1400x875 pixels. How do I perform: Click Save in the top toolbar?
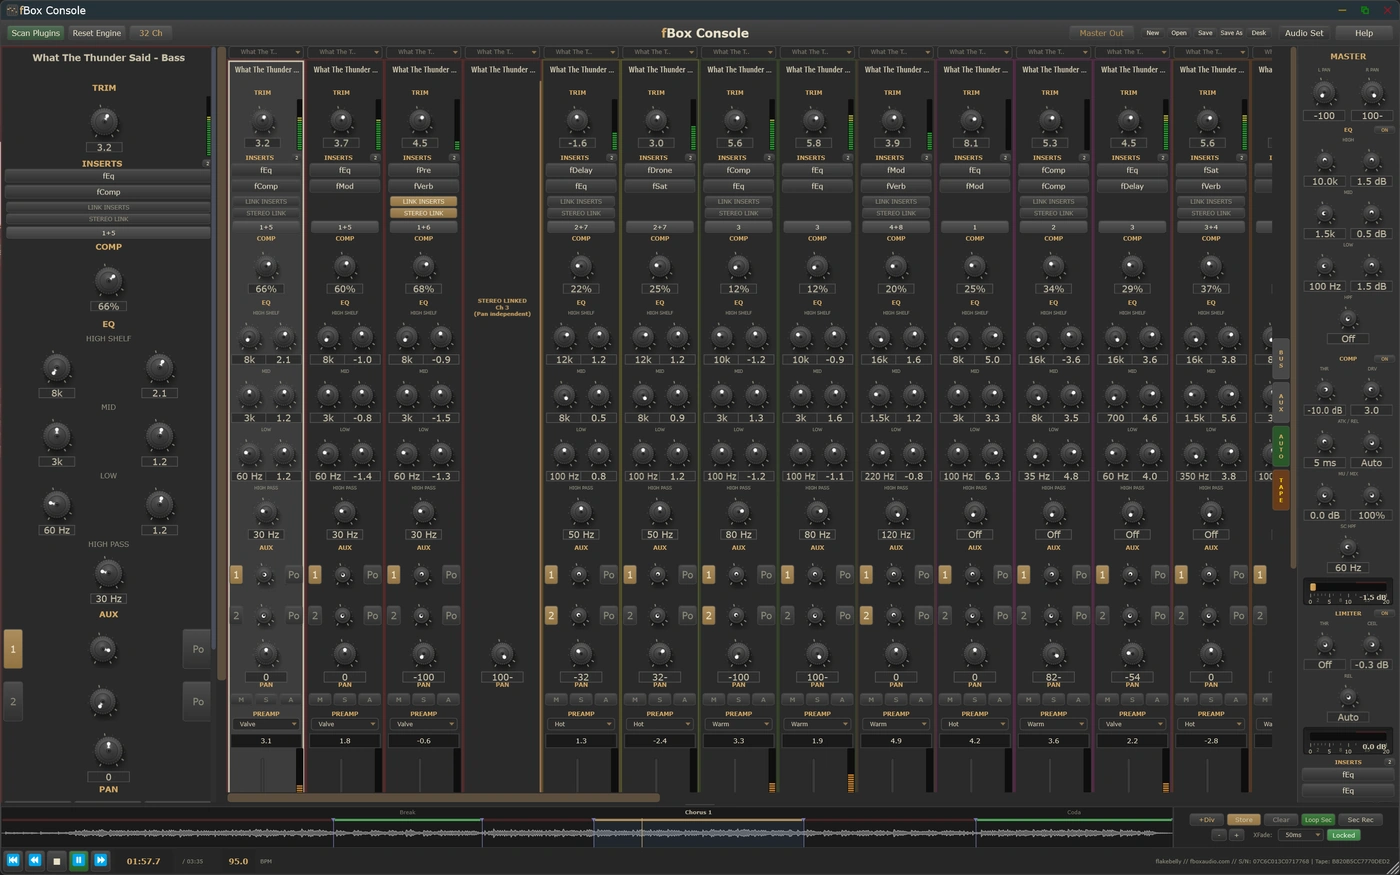click(x=1205, y=33)
